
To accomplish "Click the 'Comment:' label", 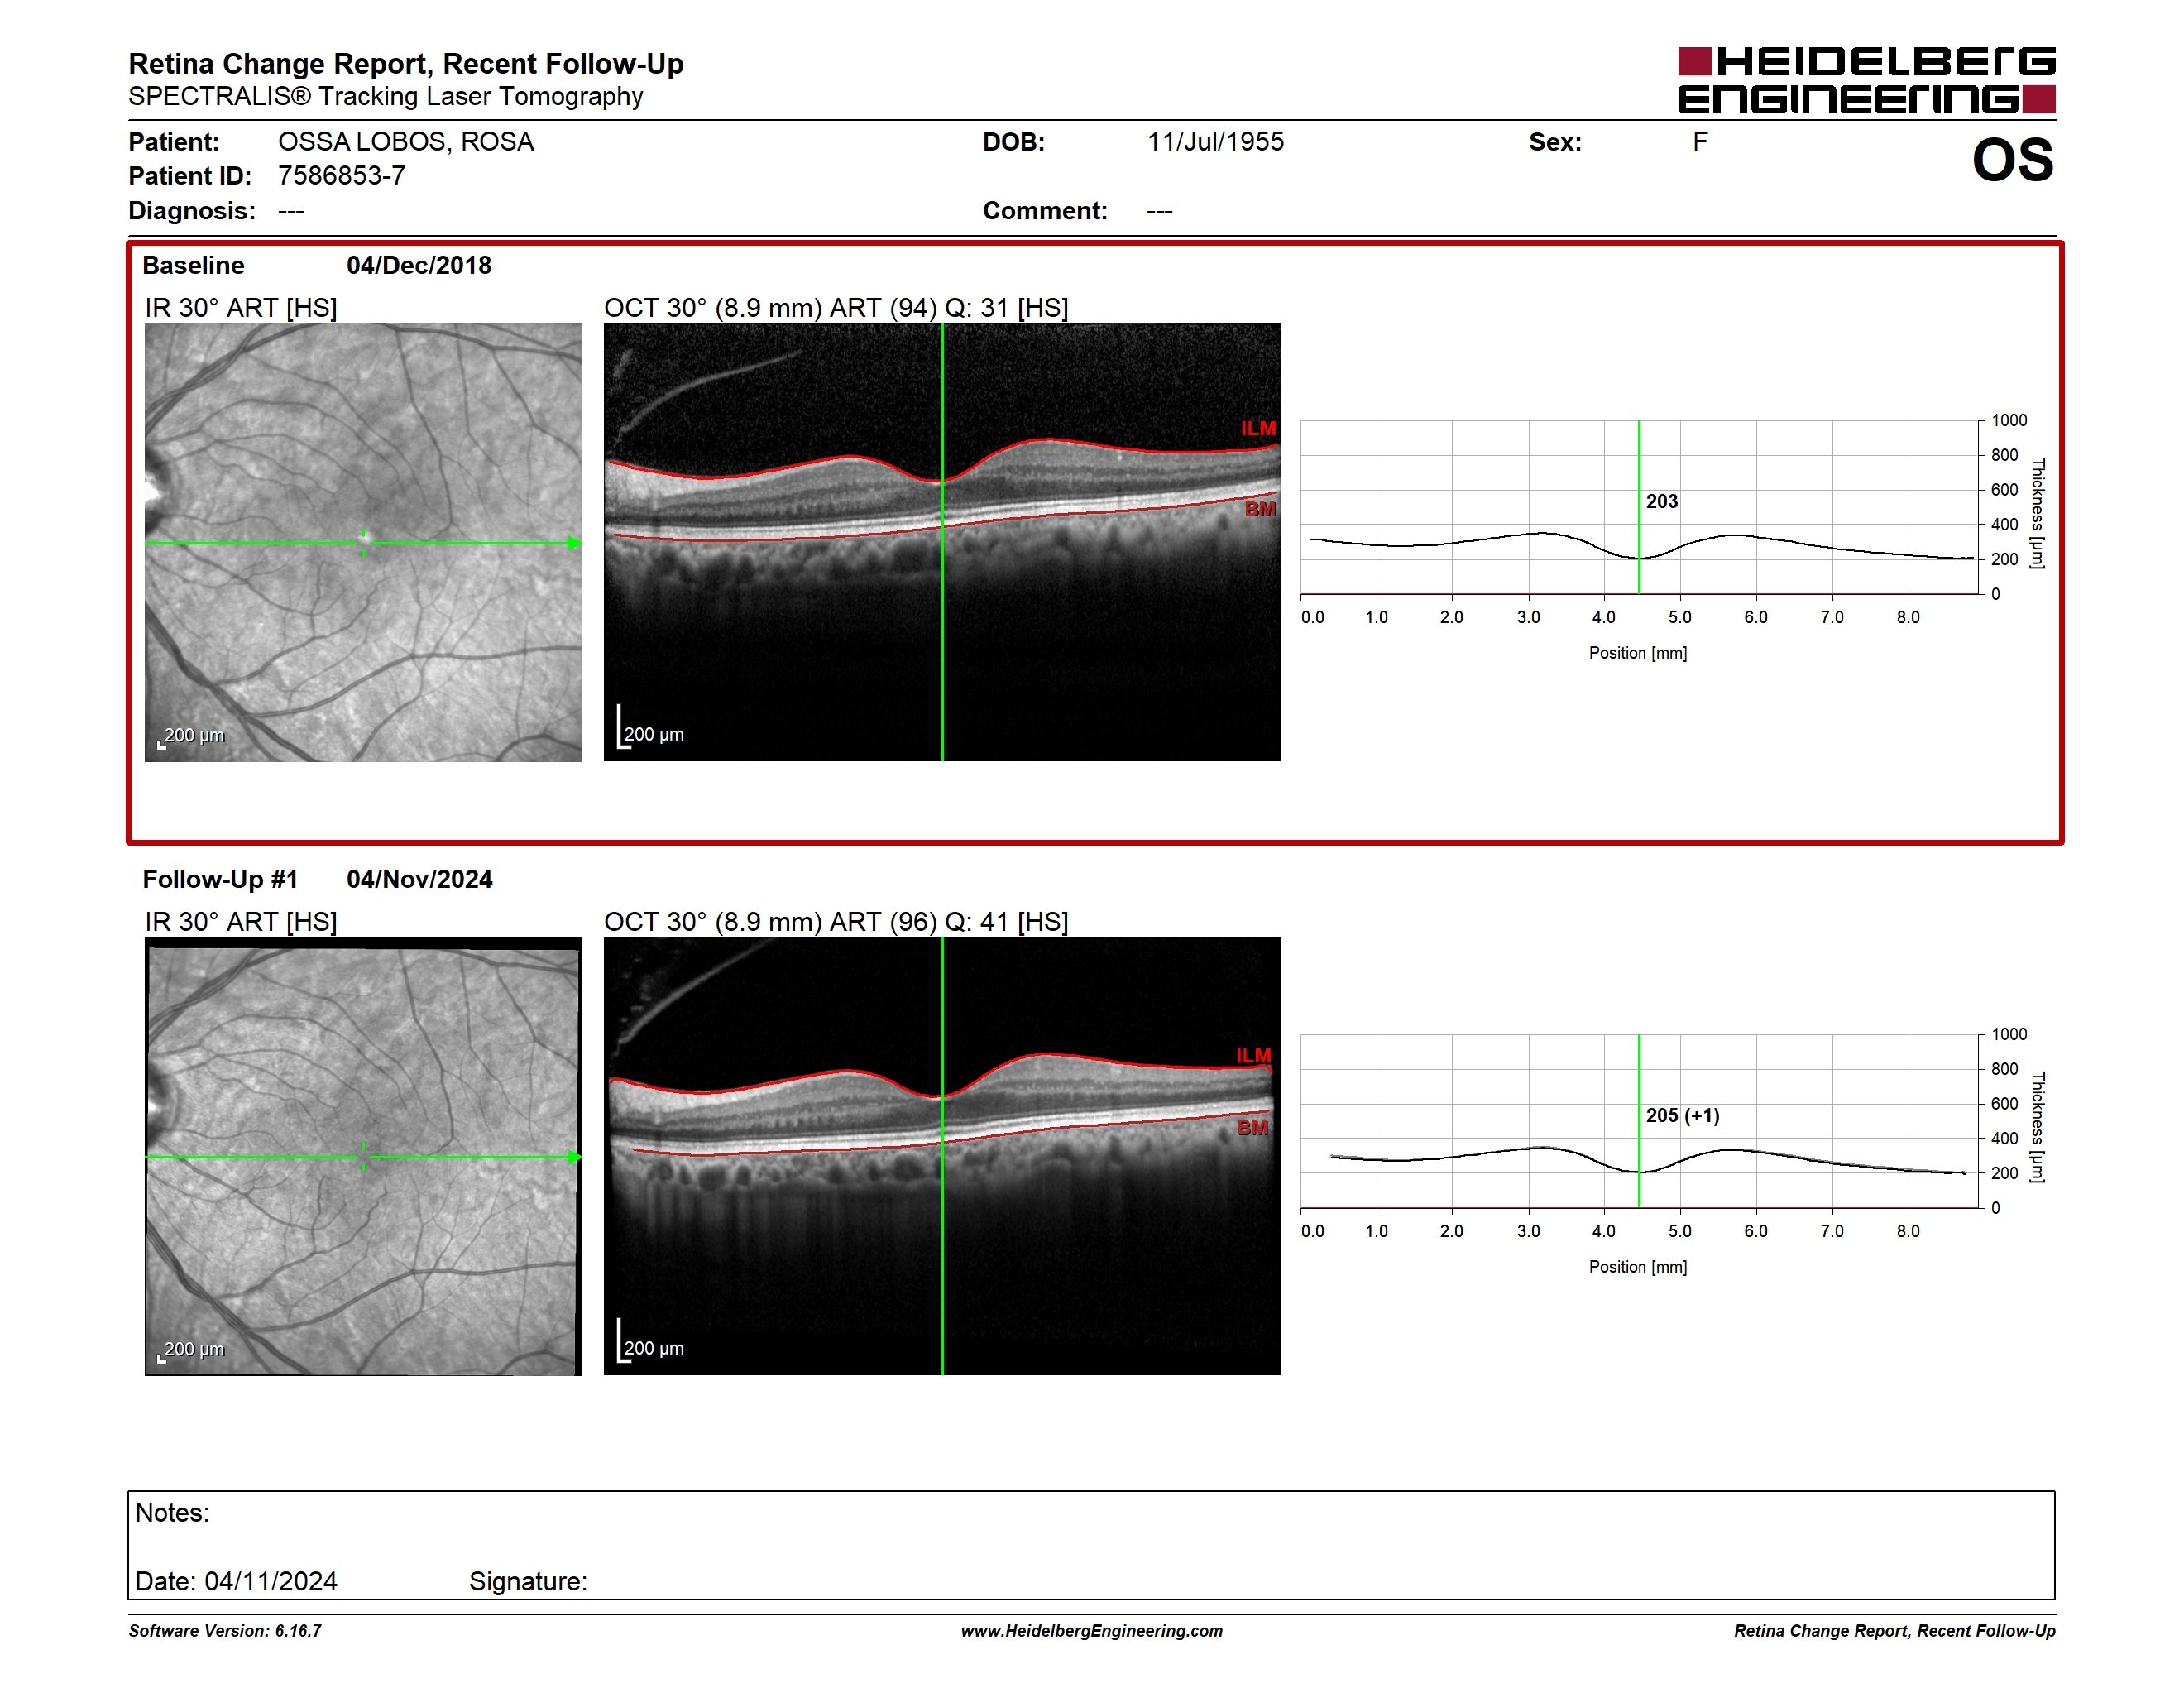I will [x=1045, y=211].
